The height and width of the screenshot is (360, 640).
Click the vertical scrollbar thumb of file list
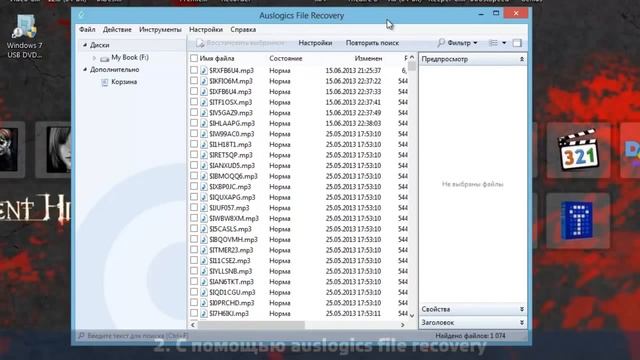411,66
